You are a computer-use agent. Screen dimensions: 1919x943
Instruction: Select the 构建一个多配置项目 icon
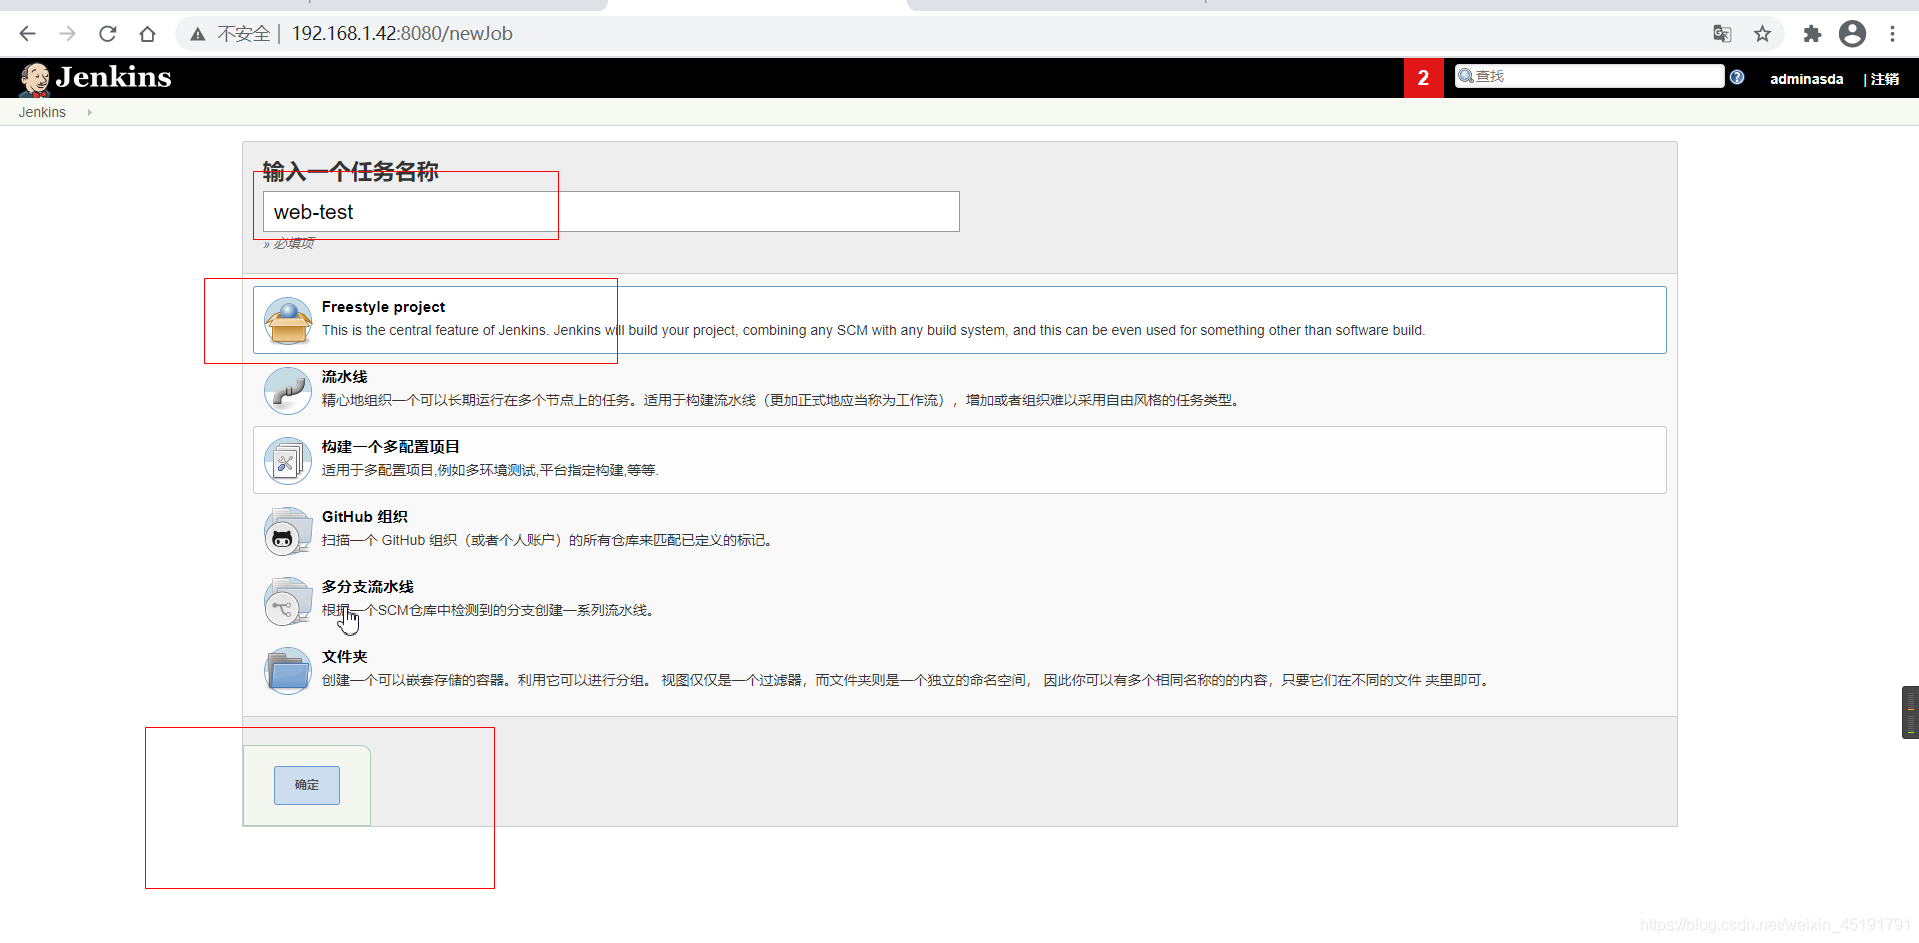click(288, 460)
